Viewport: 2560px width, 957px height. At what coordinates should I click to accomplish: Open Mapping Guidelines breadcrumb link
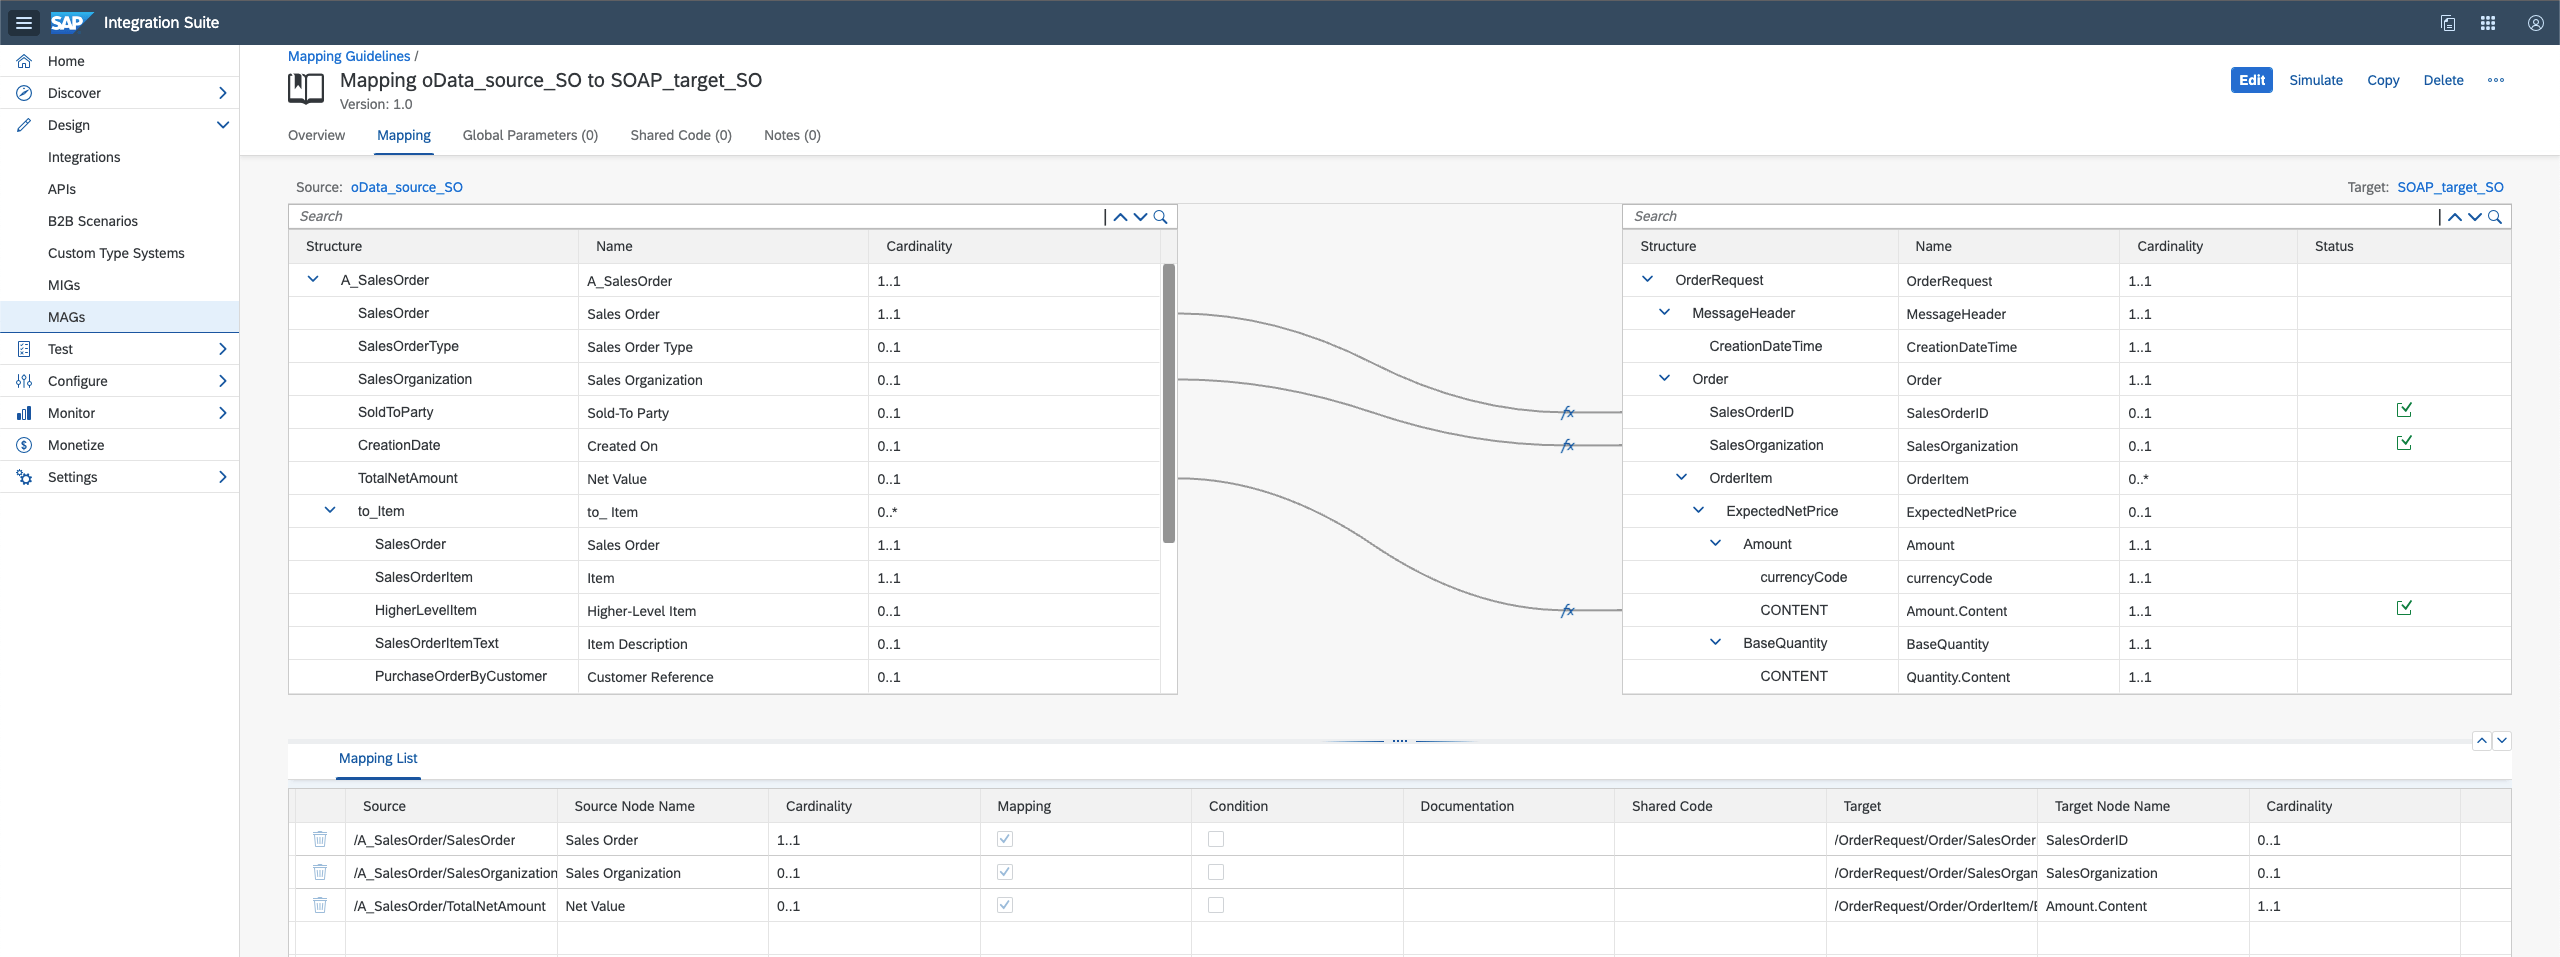point(349,56)
